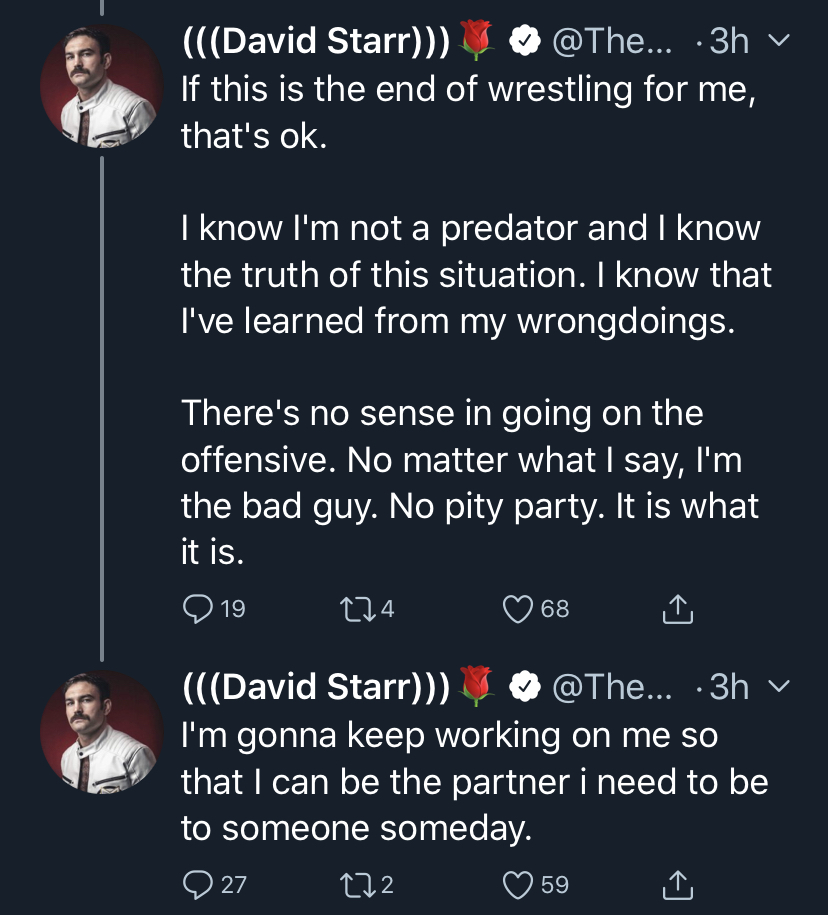Open the tweet text about "pity party"
This screenshot has height=915, width=828.
point(470,505)
